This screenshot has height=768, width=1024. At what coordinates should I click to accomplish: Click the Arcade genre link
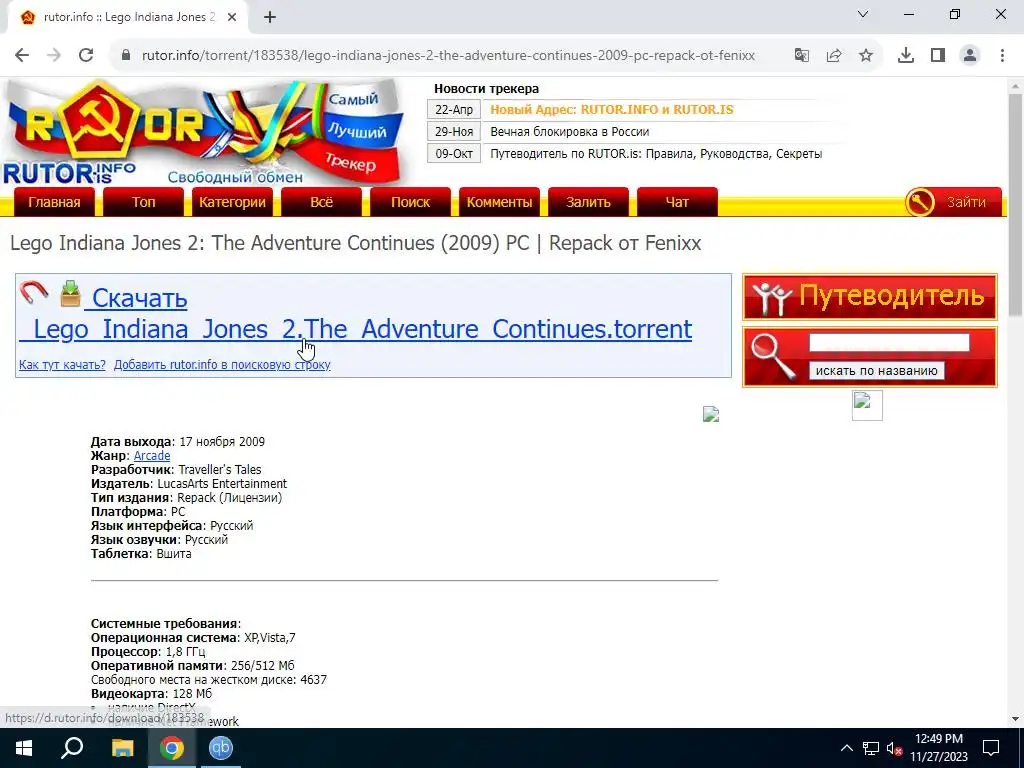pos(152,456)
